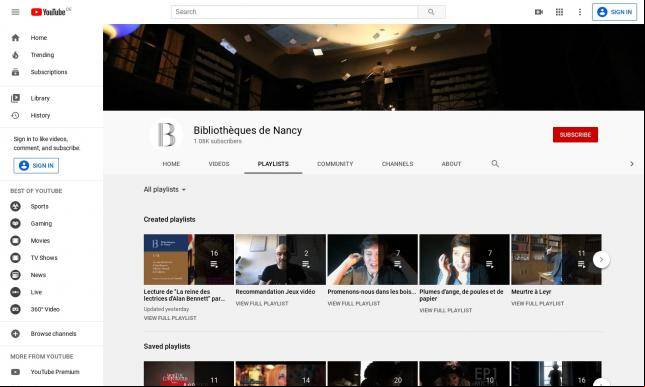Switch to the Videos tab
This screenshot has height=387, width=645.
click(219, 164)
